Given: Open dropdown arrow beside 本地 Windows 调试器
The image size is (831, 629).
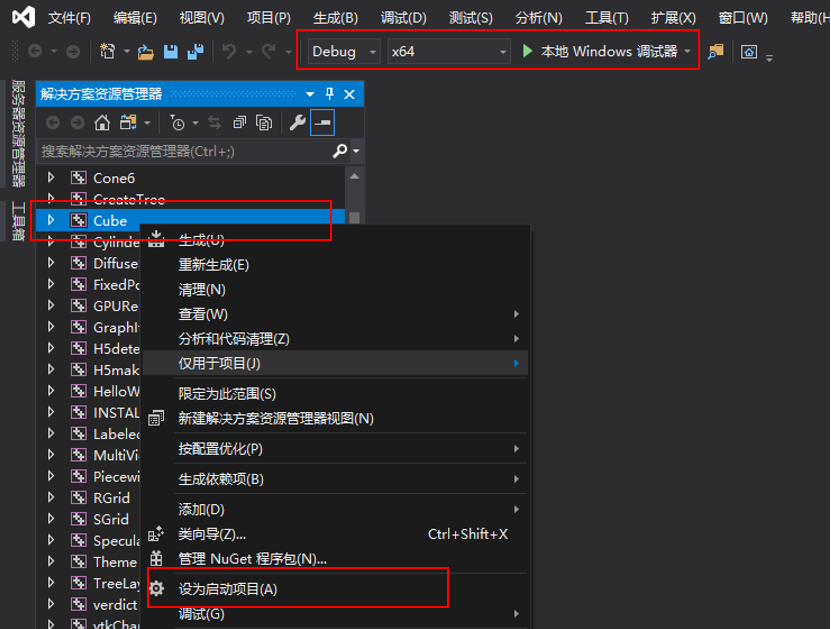Looking at the screenshot, I should [687, 51].
